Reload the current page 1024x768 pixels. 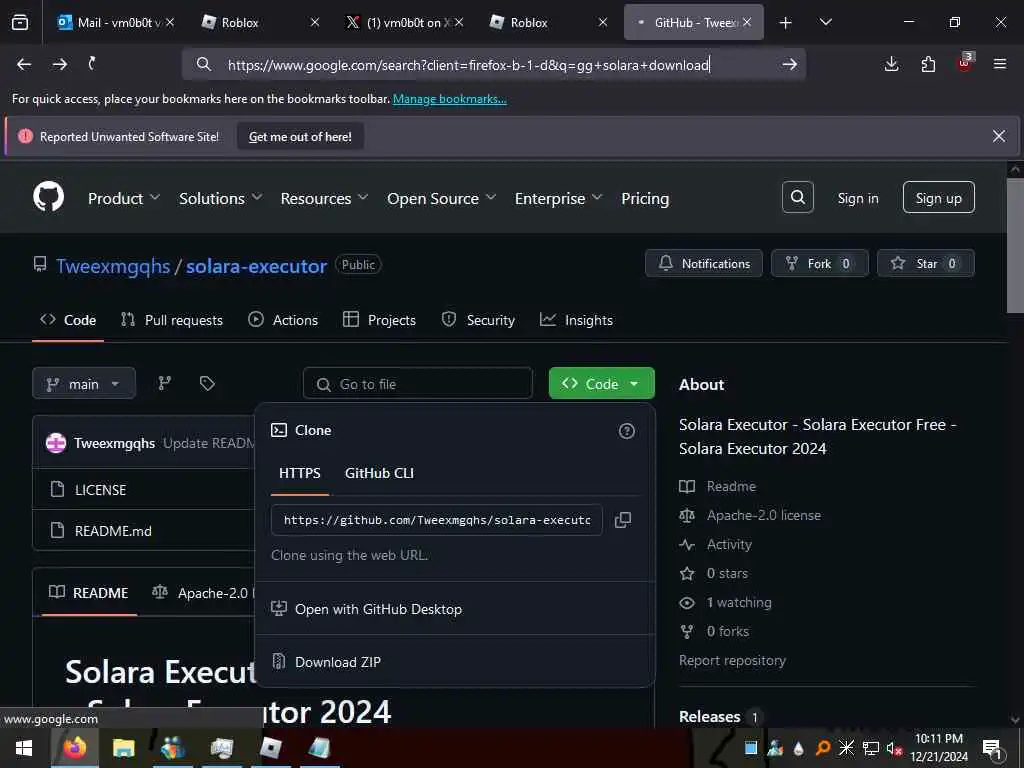(x=92, y=63)
